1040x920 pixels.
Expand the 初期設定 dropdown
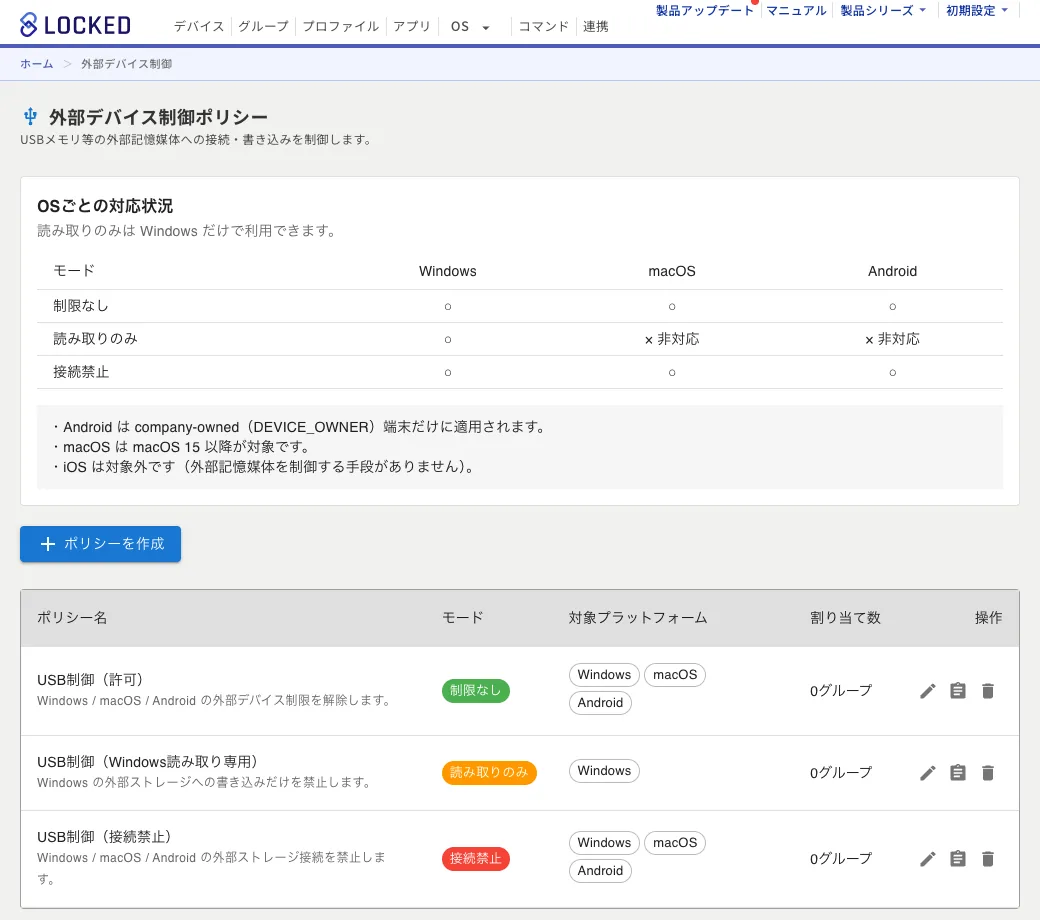coord(976,10)
